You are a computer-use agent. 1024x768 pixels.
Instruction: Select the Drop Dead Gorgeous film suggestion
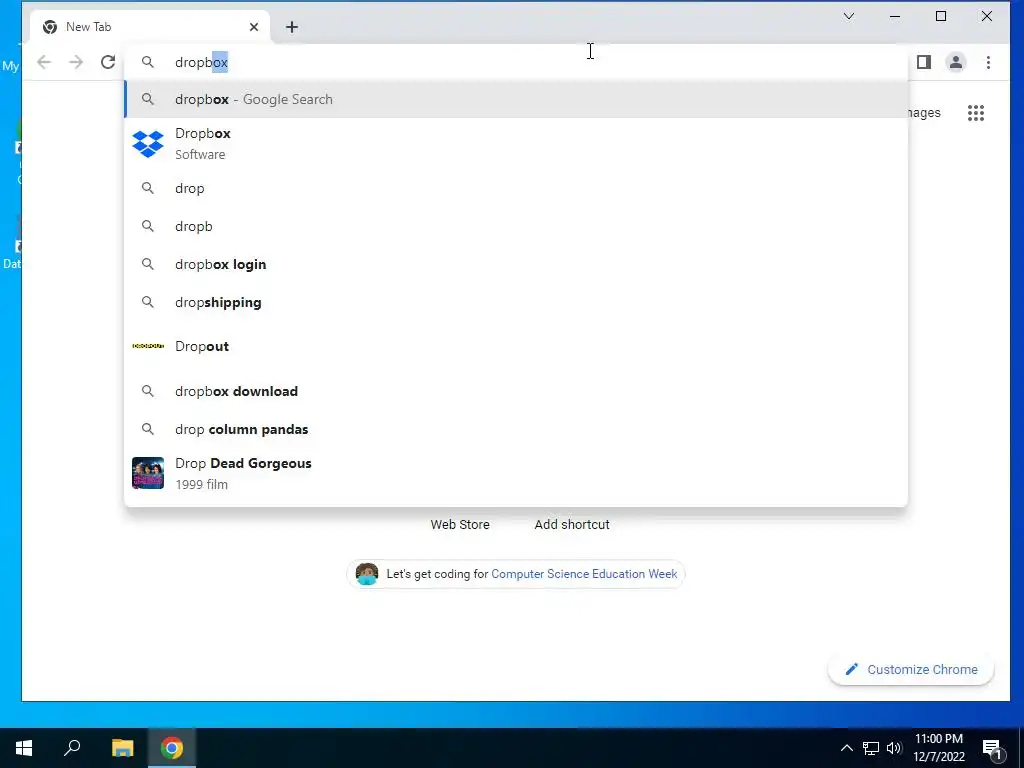pyautogui.click(x=516, y=473)
